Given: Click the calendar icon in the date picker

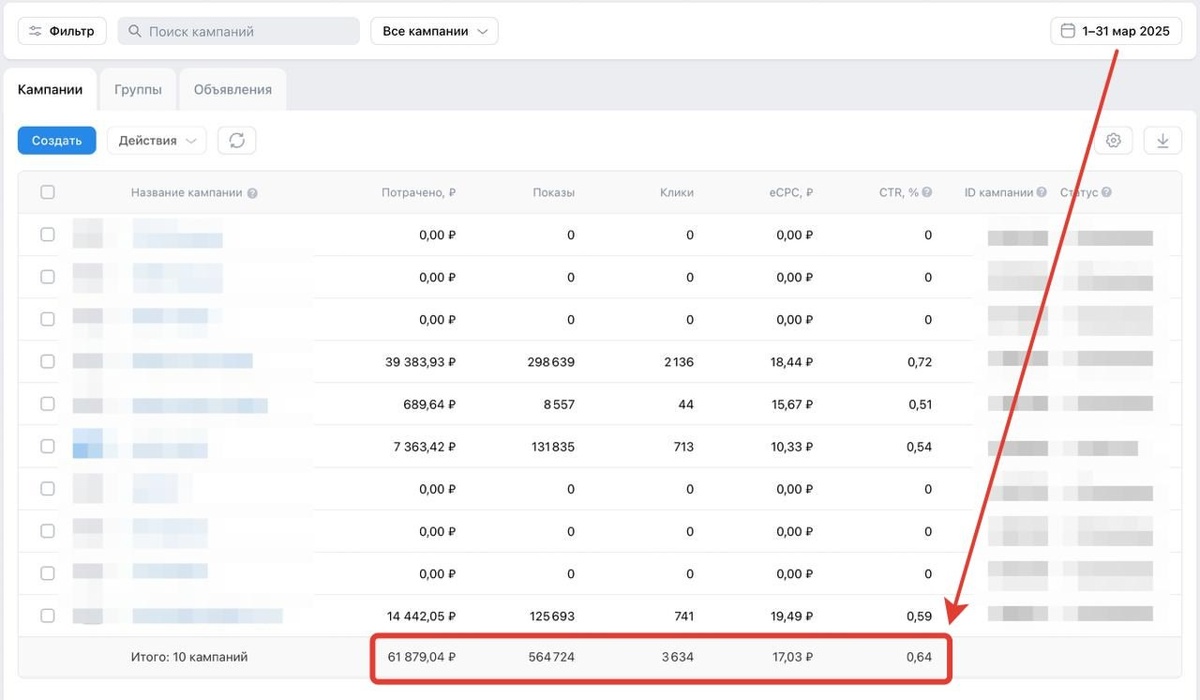Looking at the screenshot, I should click(x=1067, y=31).
